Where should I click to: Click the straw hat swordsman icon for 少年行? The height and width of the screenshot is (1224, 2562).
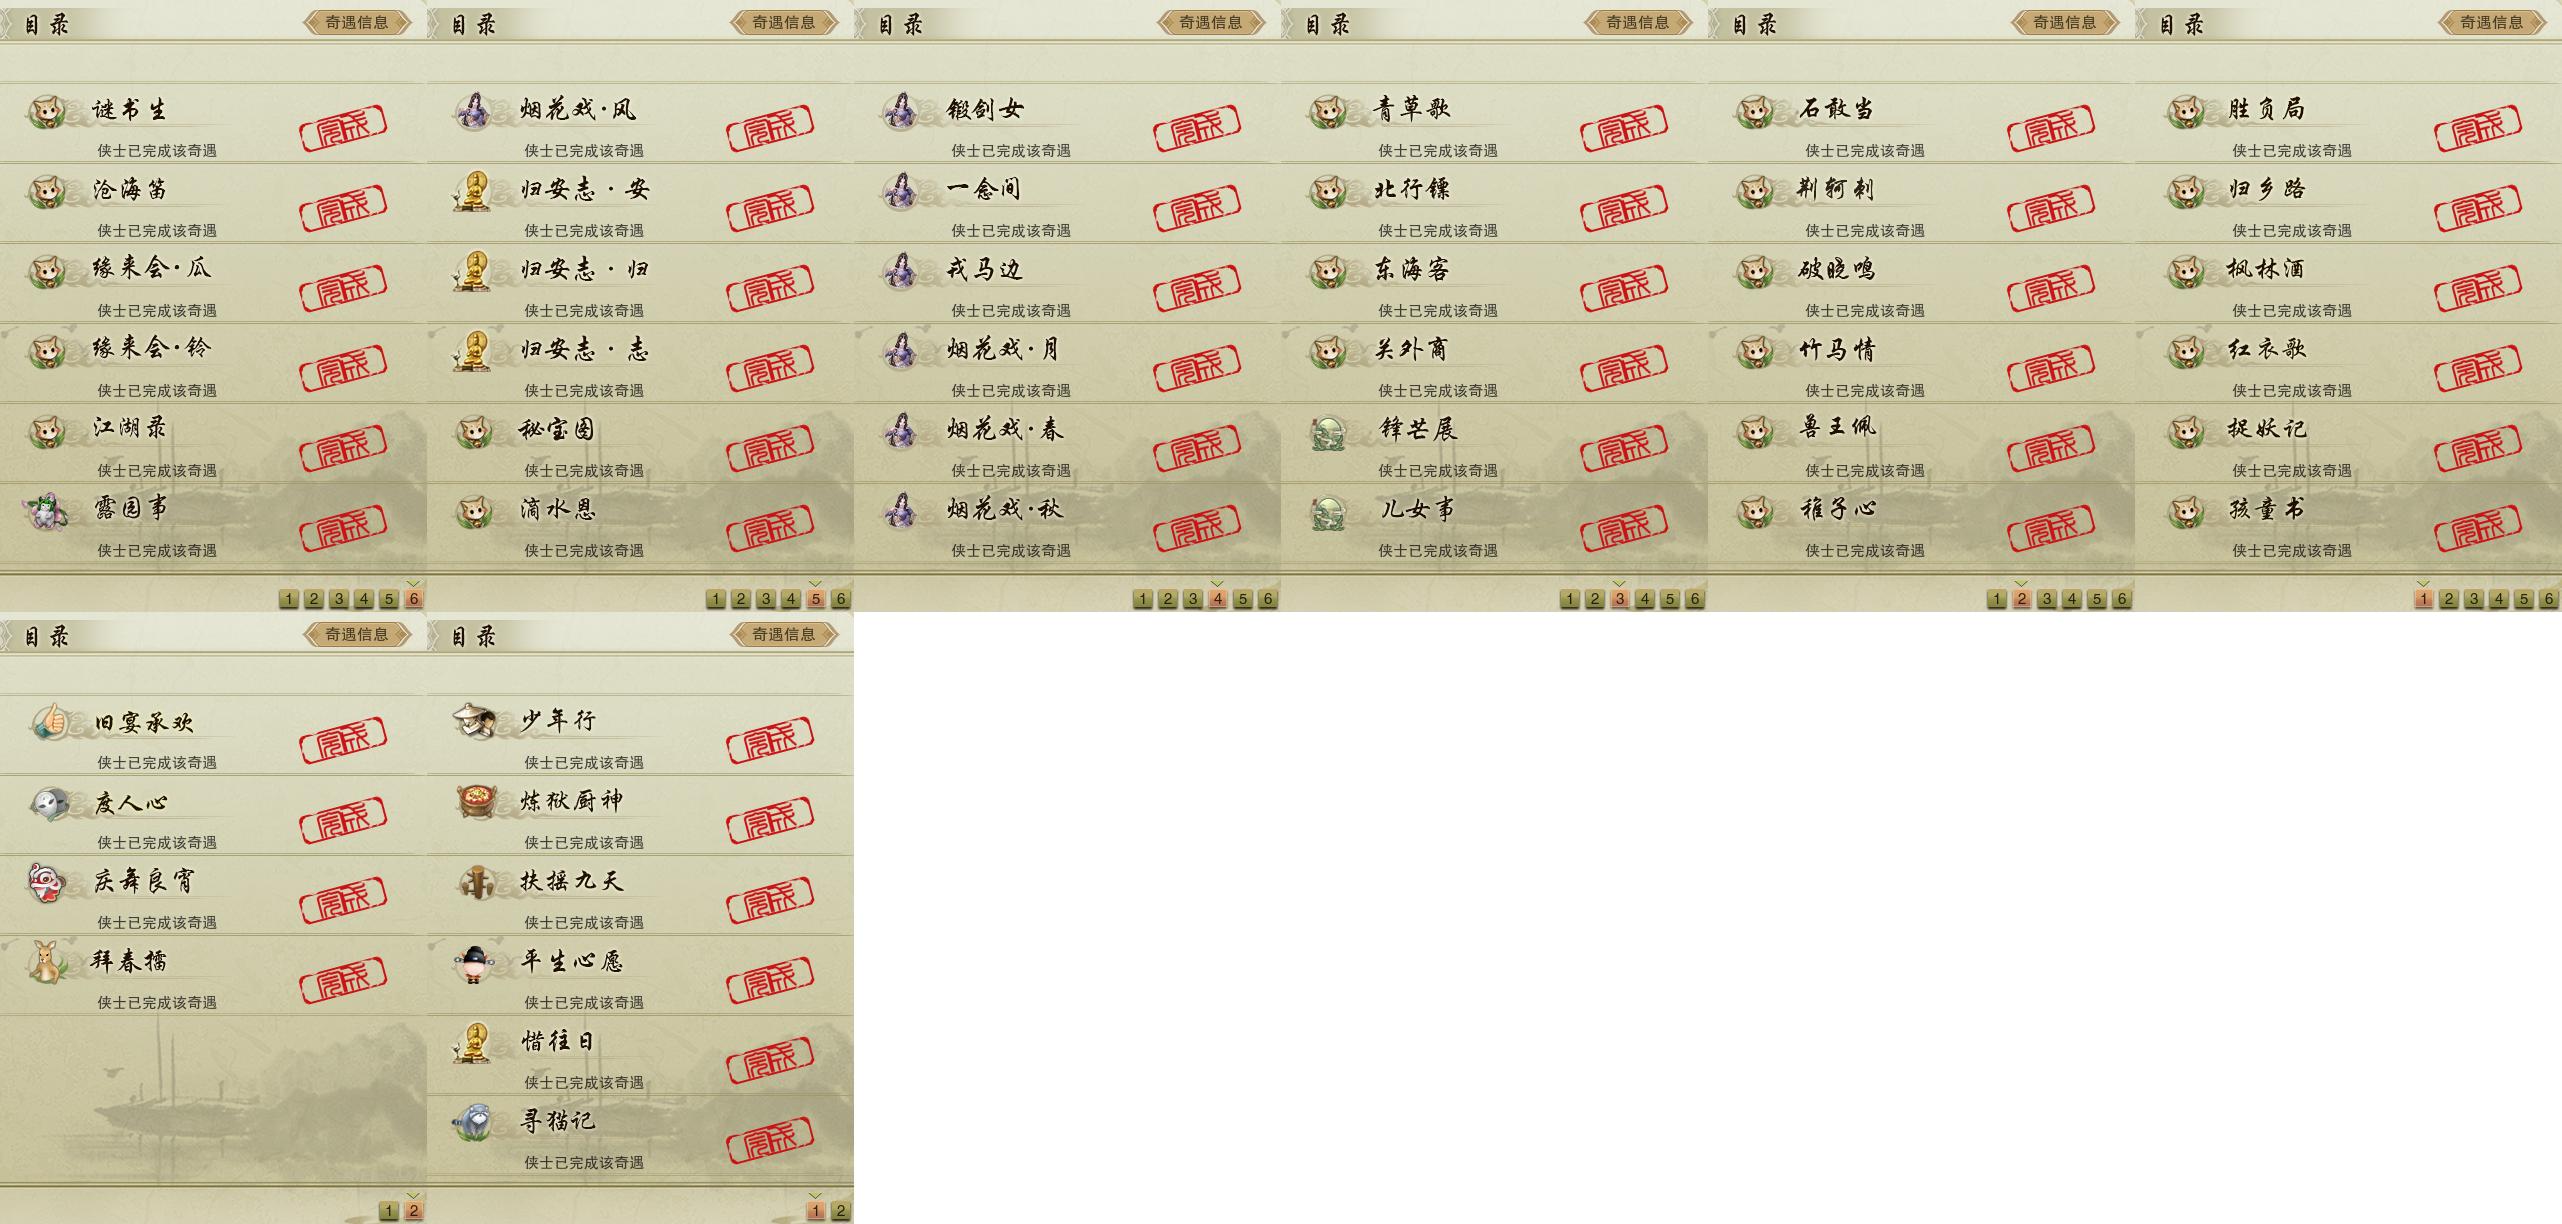coord(474,721)
